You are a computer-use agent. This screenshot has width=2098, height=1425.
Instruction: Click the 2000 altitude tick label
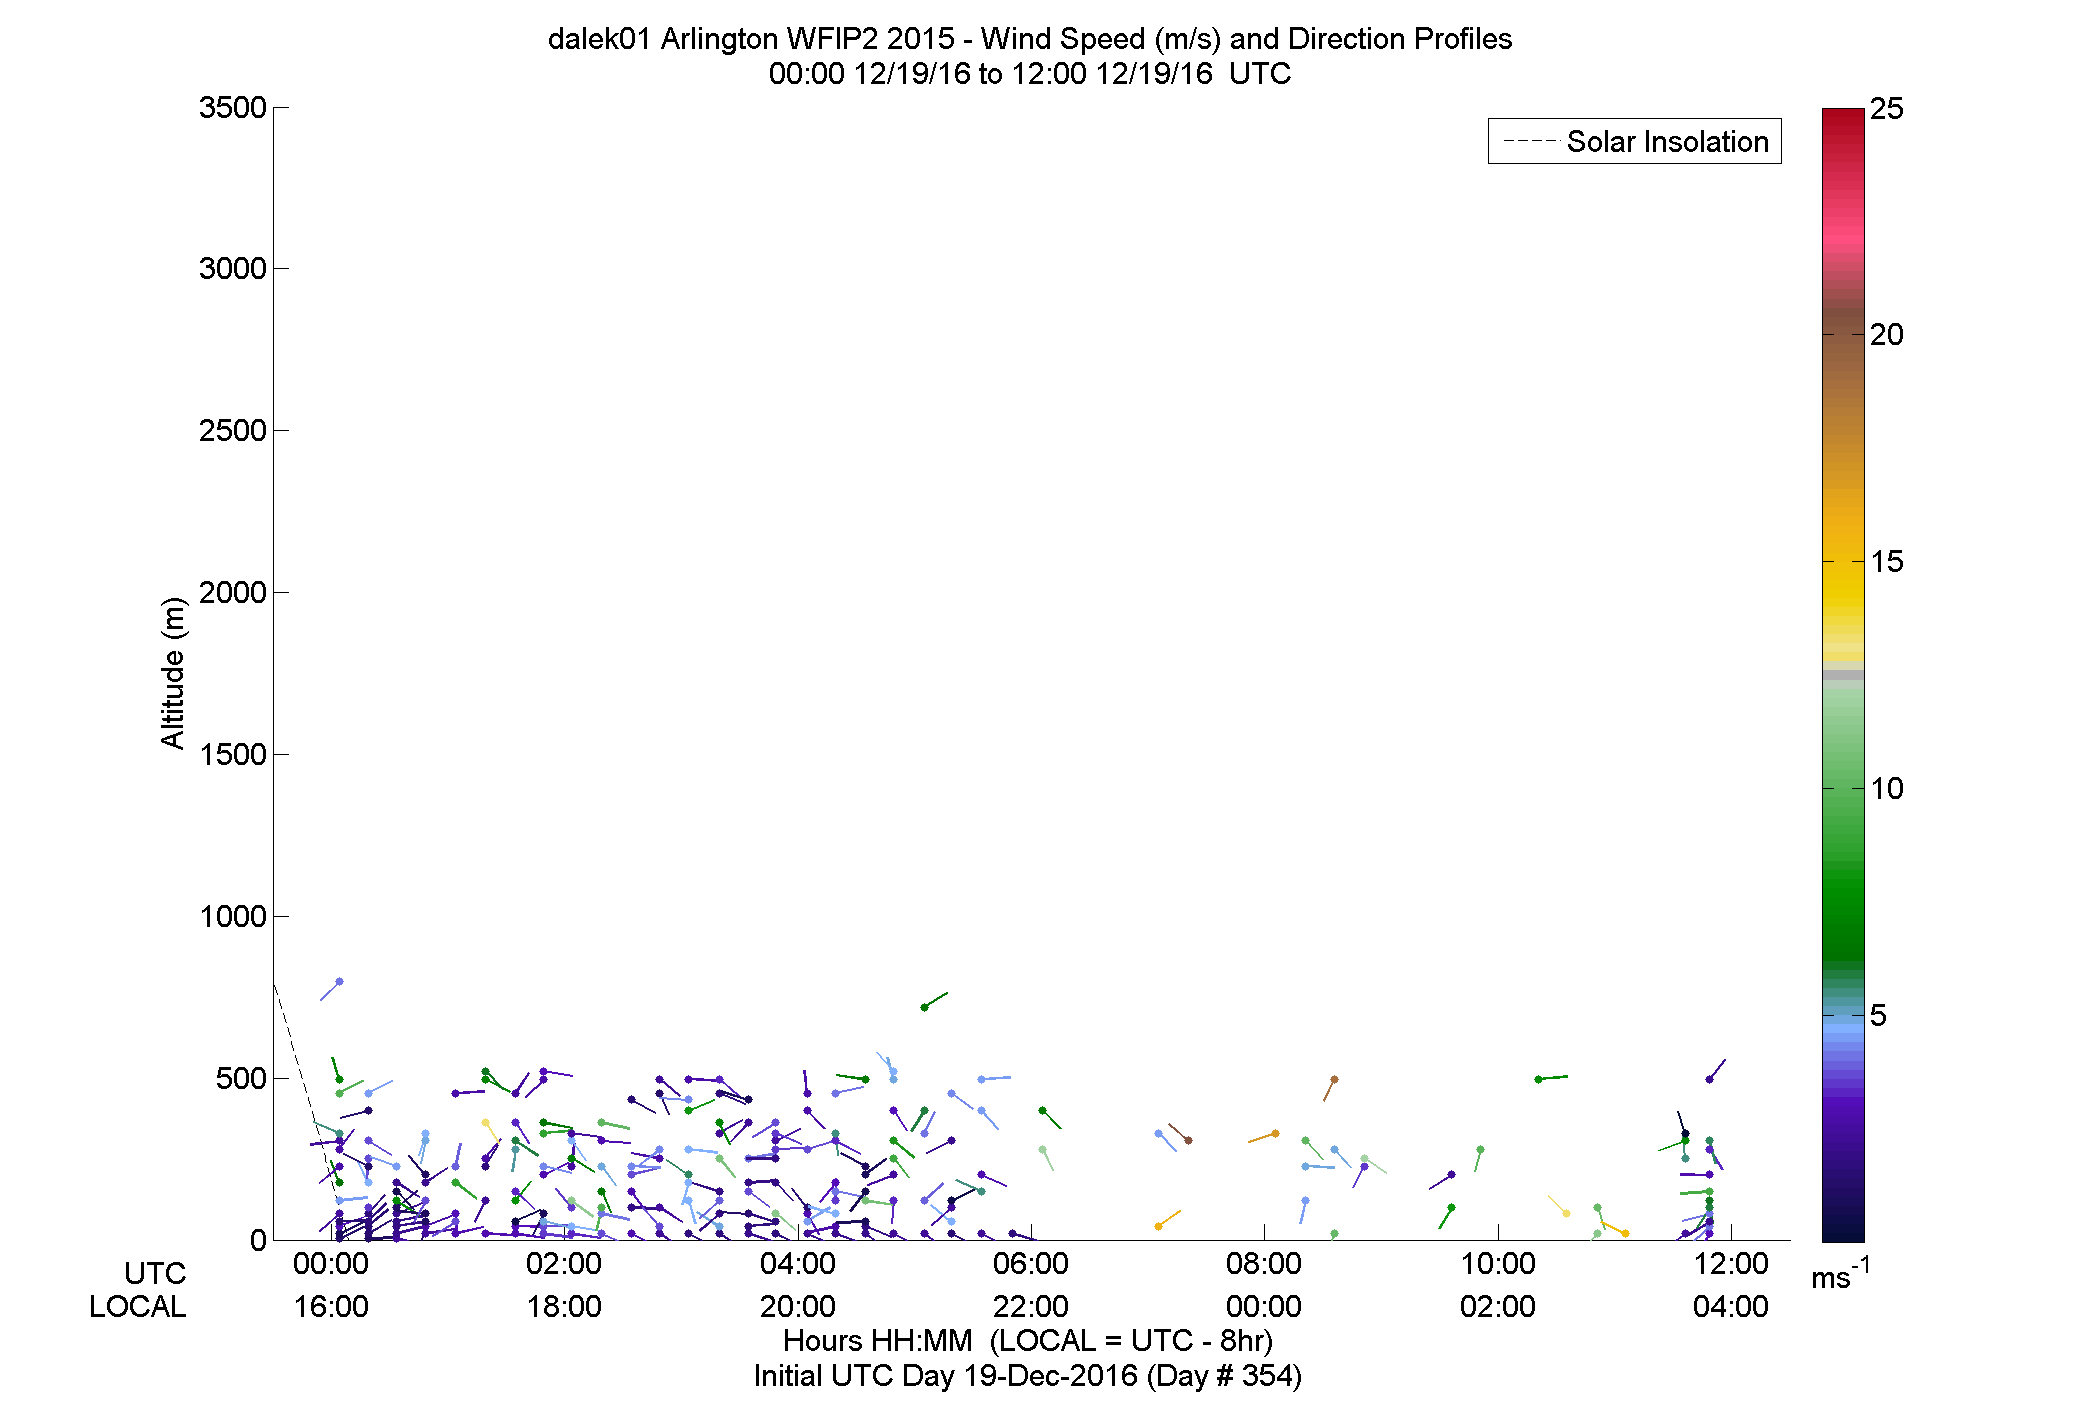pos(232,592)
